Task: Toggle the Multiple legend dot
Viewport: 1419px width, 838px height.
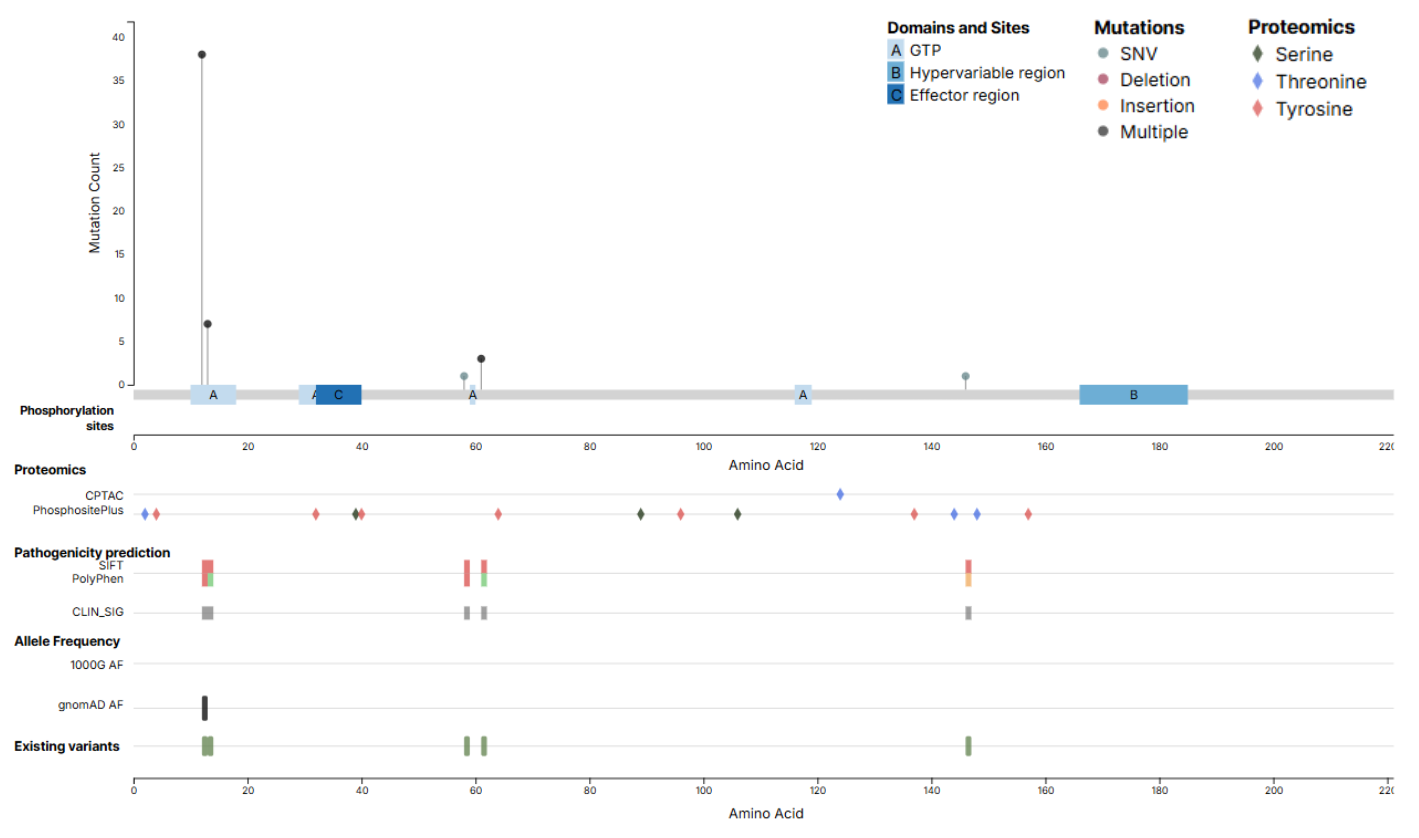Action: (1103, 132)
